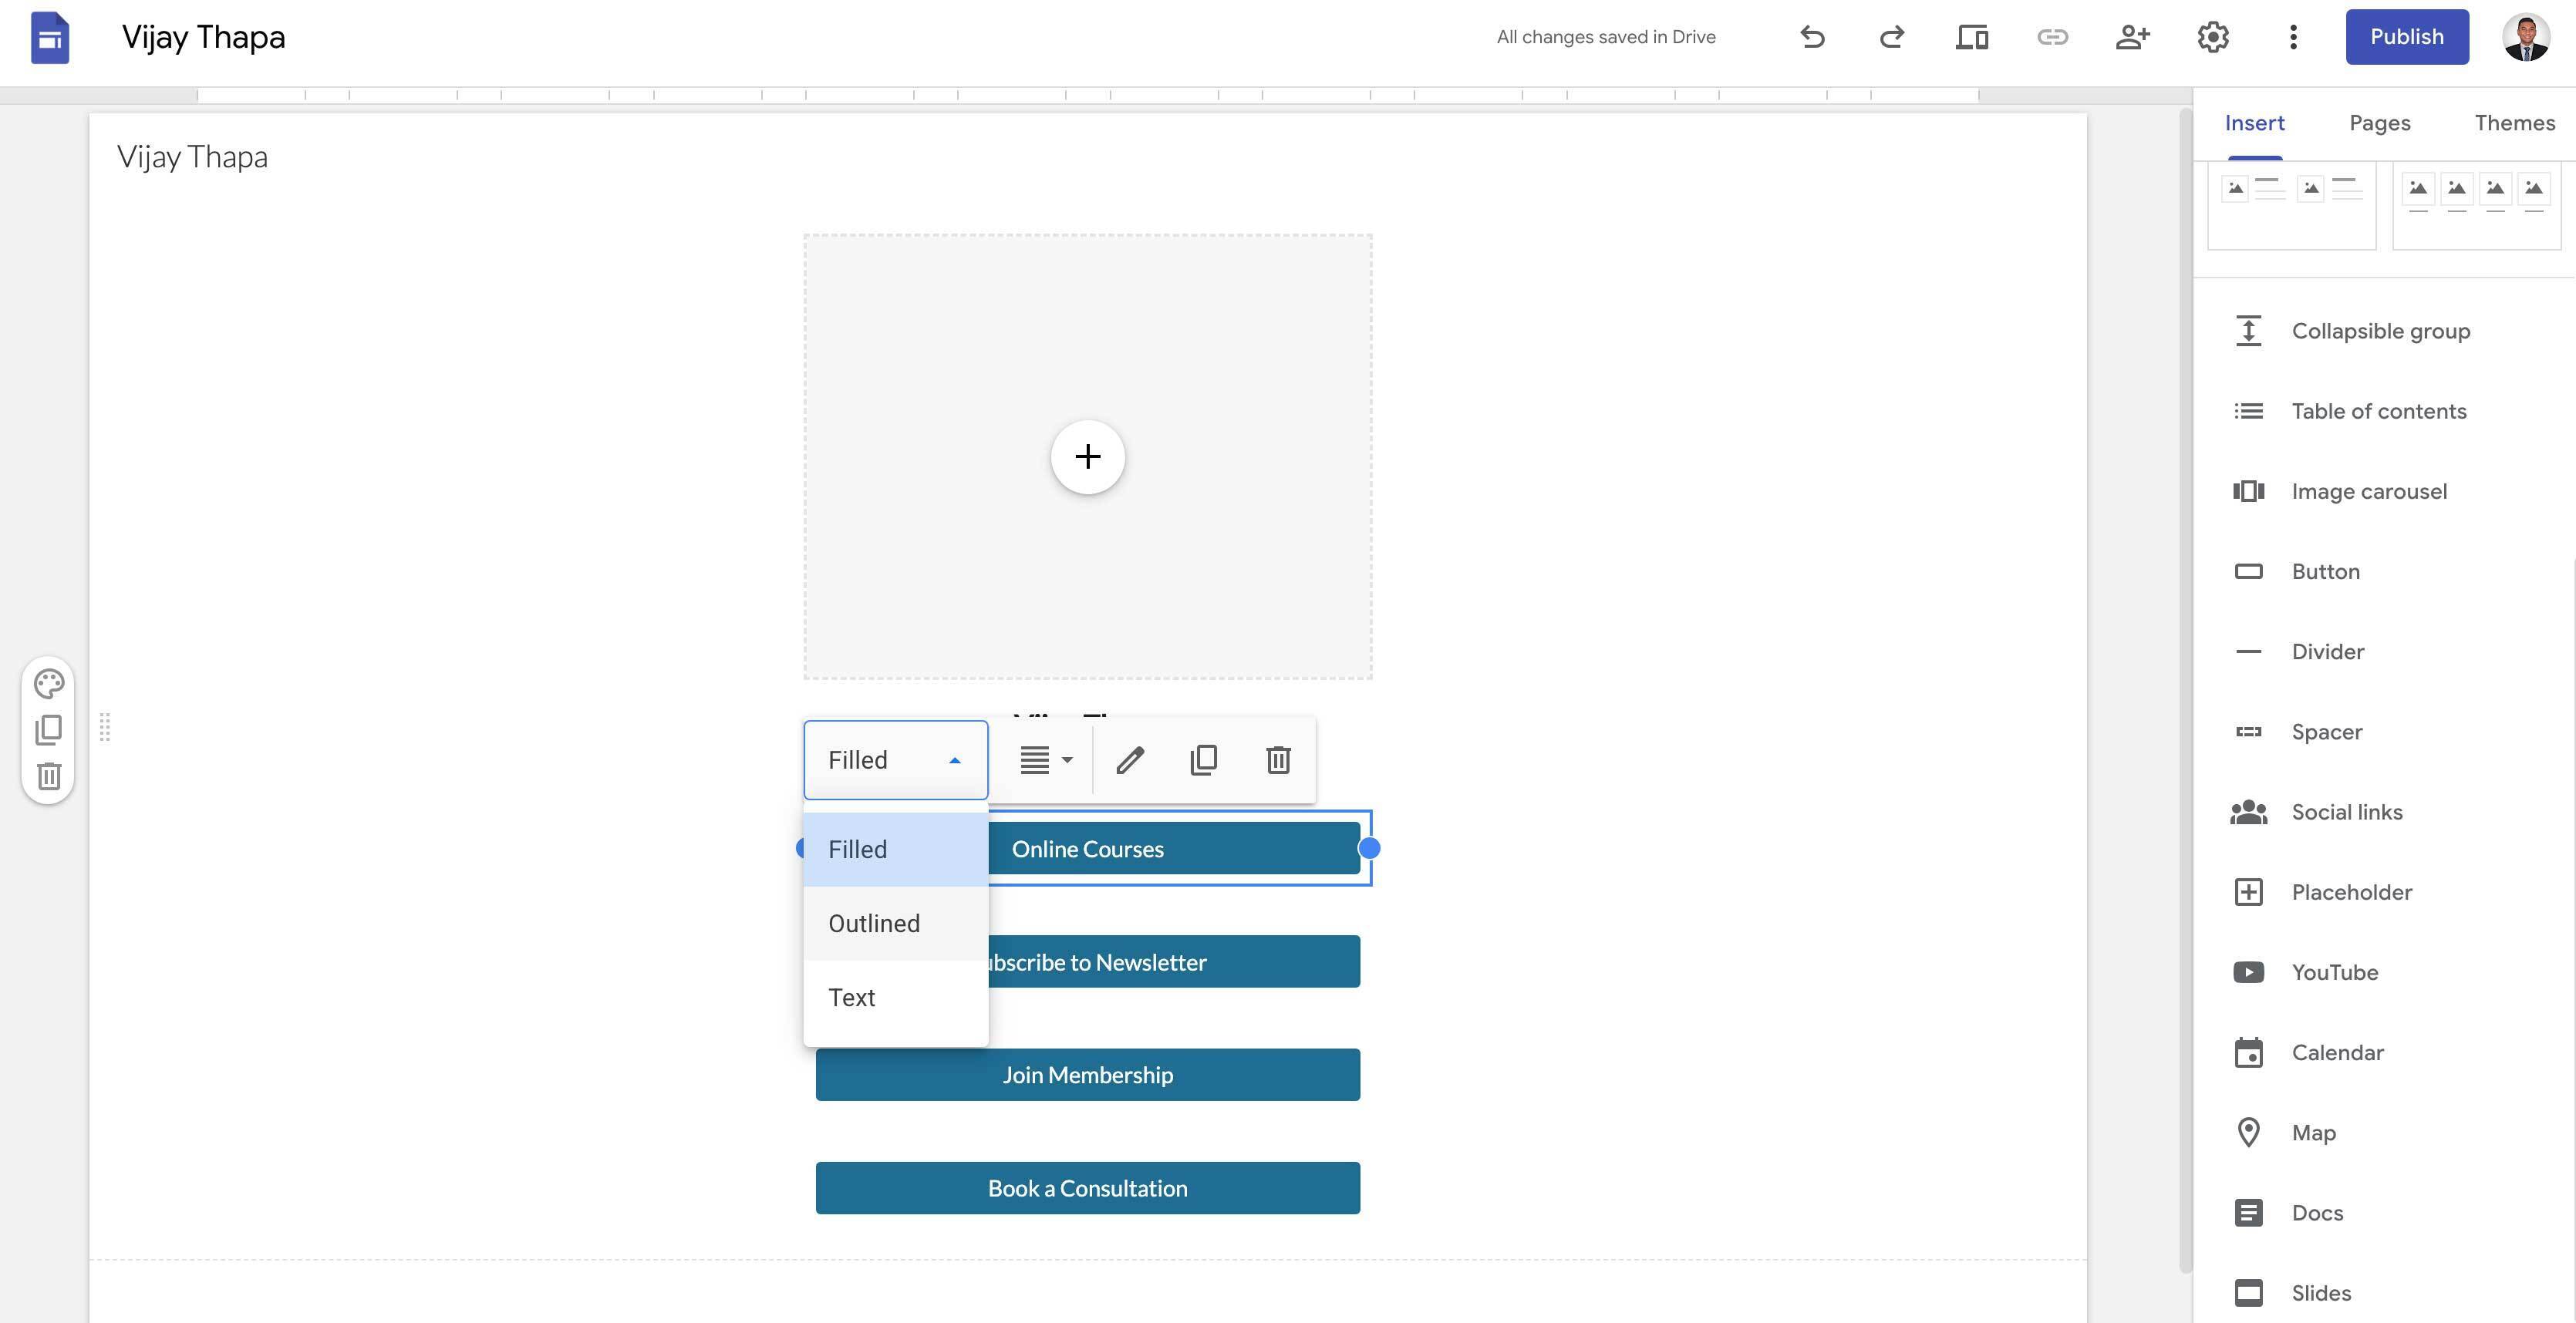This screenshot has height=1323, width=2576.
Task: Pick the two image-text column layout
Action: [x=2291, y=205]
